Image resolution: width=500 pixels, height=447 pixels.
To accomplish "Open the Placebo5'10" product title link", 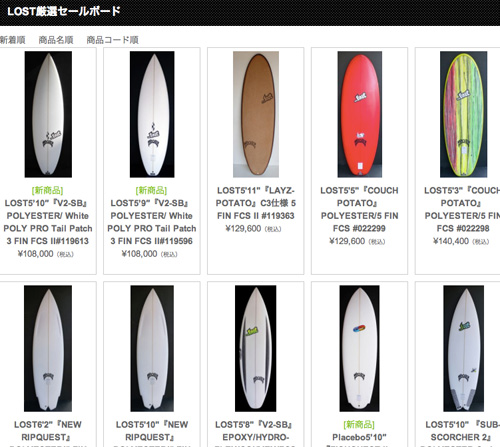I will pyautogui.click(x=359, y=437).
